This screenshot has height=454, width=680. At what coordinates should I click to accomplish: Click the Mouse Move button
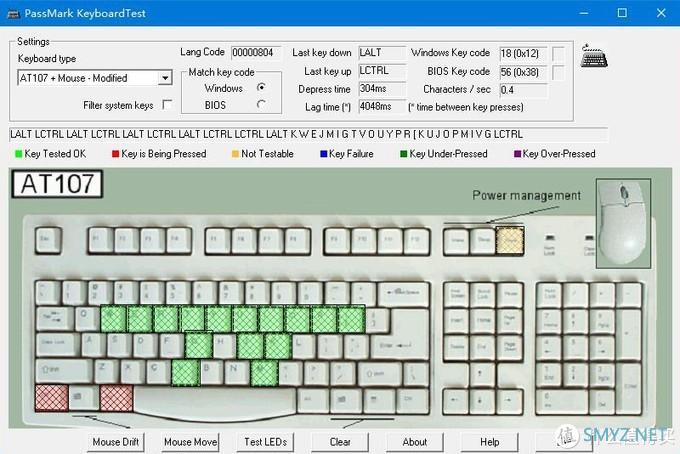pyautogui.click(x=190, y=442)
